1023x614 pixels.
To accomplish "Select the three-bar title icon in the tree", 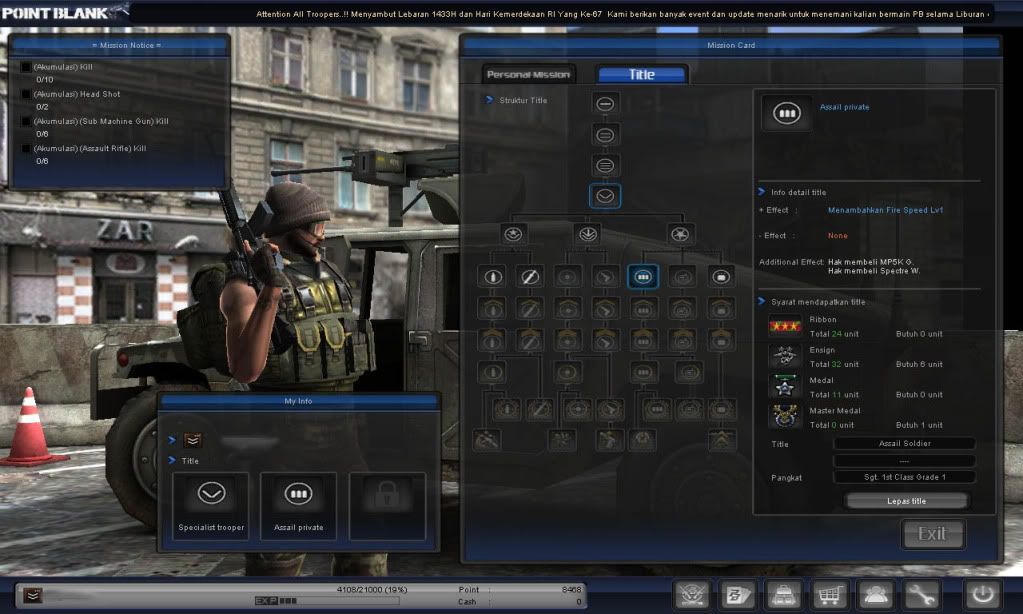I will tap(605, 166).
